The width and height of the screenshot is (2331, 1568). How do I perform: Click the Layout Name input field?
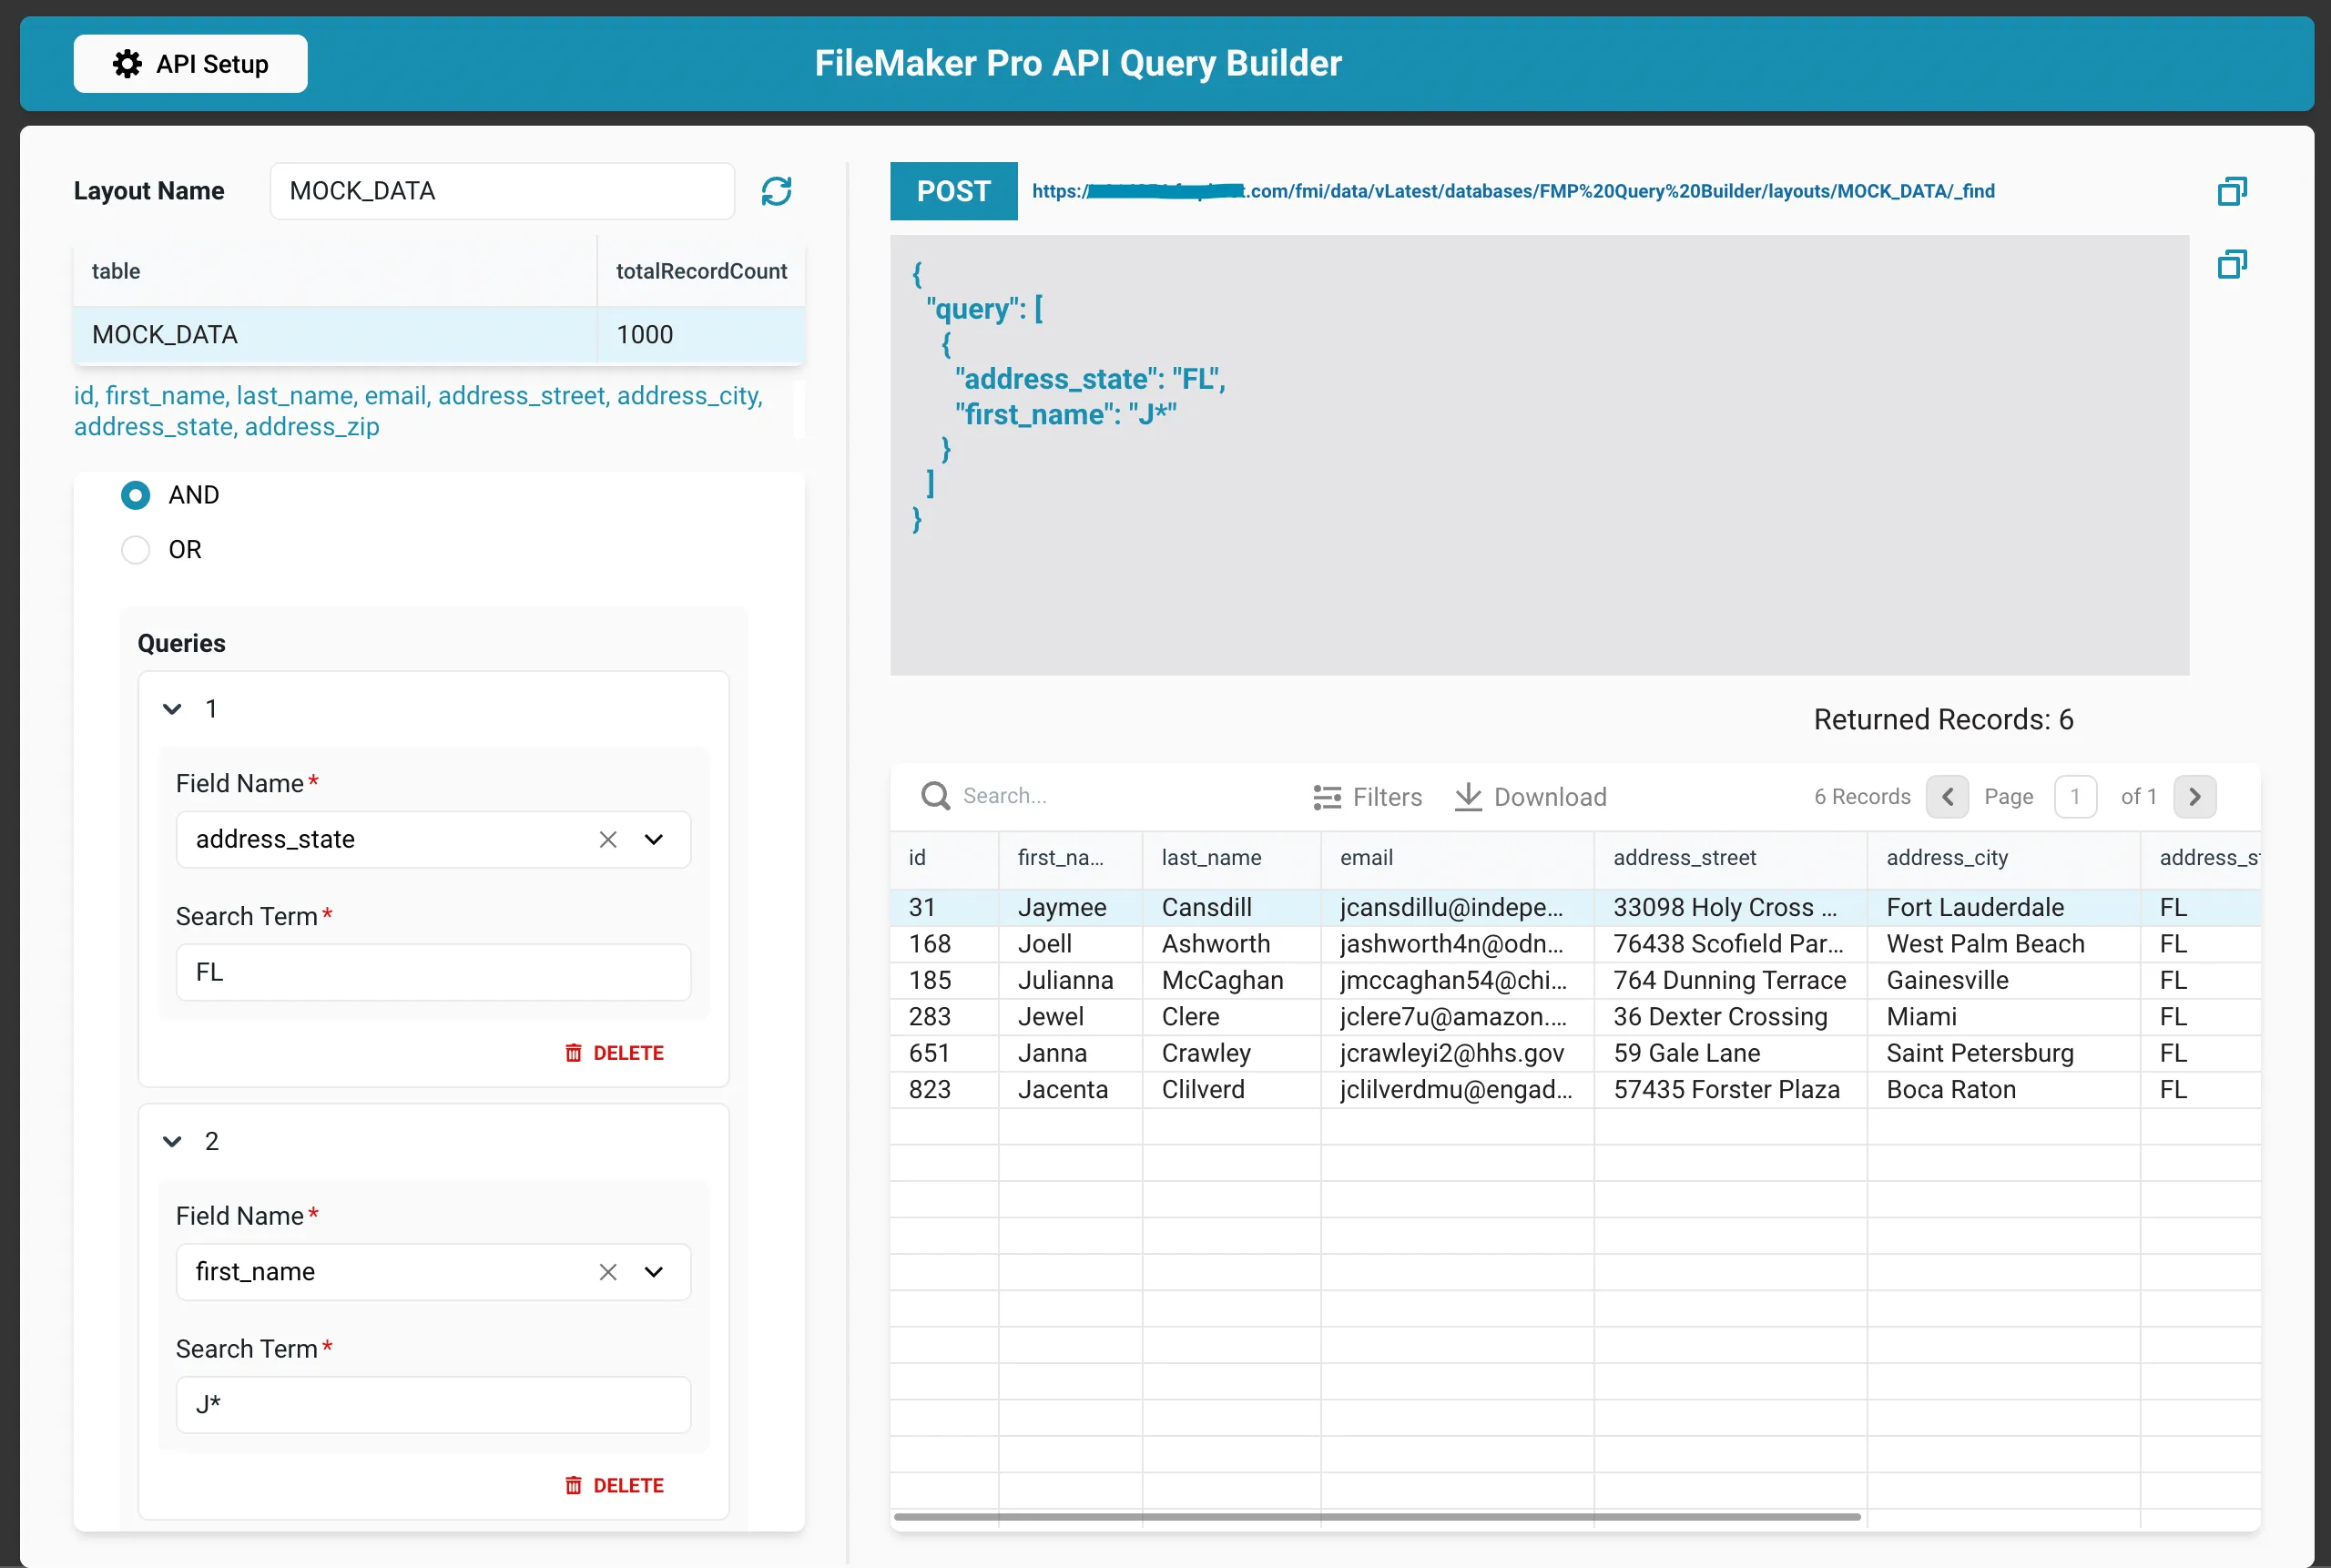coord(502,191)
